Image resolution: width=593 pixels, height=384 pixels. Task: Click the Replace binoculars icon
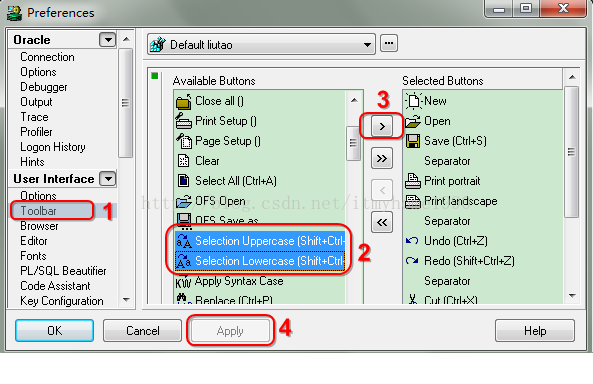tap(183, 299)
